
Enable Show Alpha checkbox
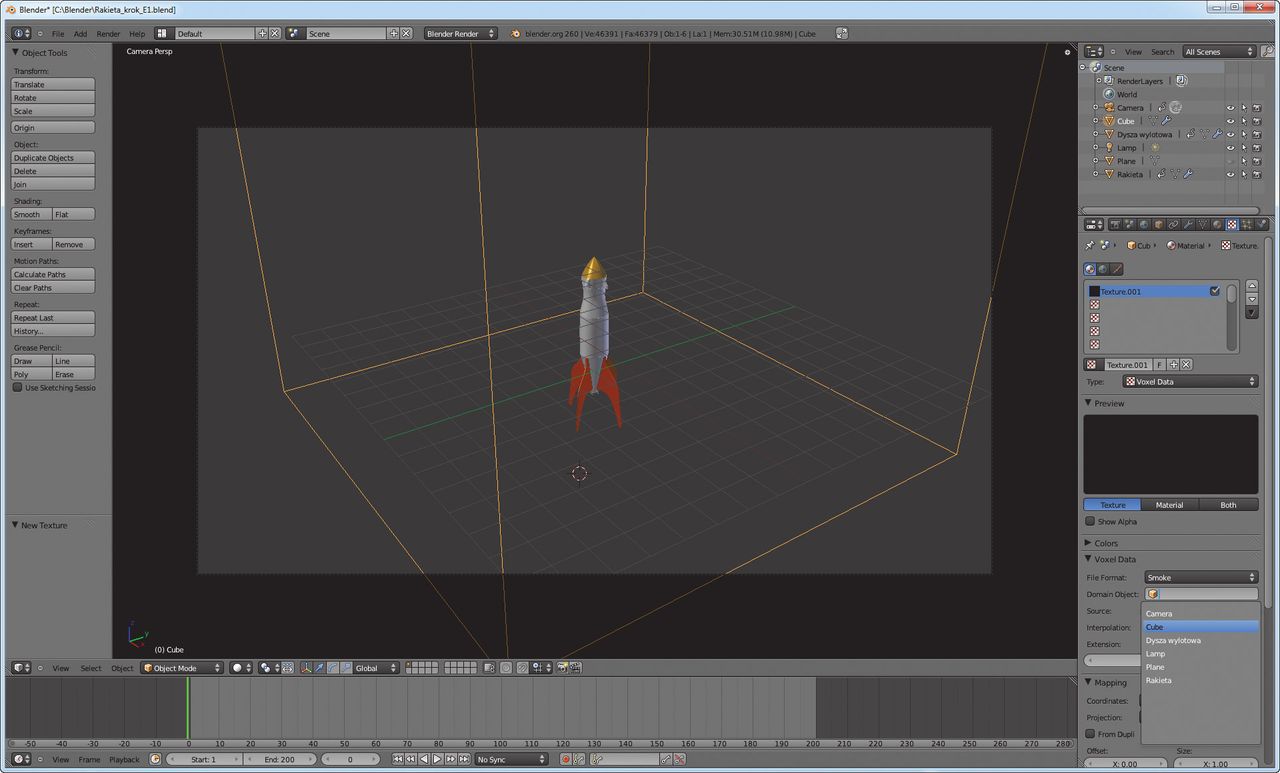tap(1090, 521)
